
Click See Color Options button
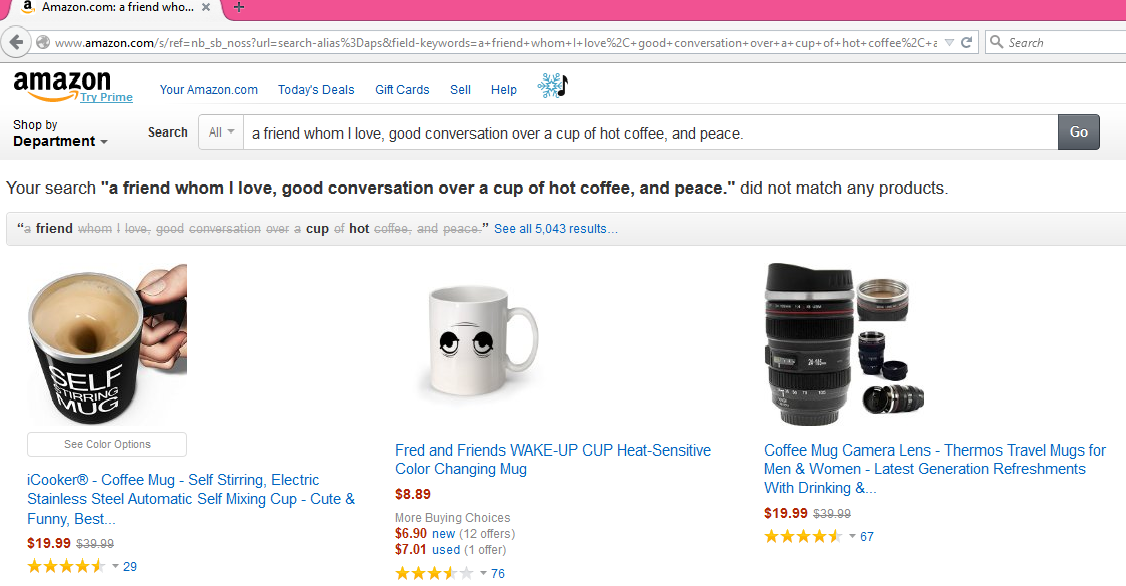click(107, 444)
